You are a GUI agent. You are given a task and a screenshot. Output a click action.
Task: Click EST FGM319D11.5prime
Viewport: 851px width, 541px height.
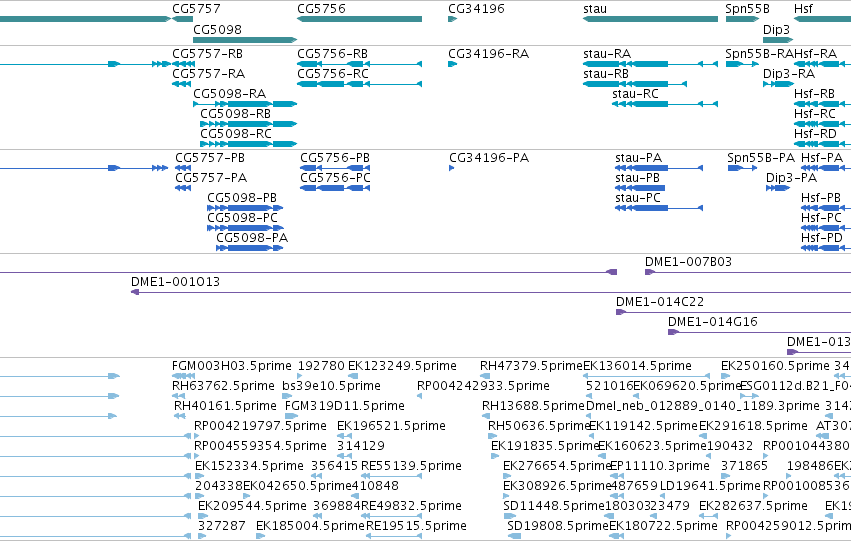click(x=345, y=406)
